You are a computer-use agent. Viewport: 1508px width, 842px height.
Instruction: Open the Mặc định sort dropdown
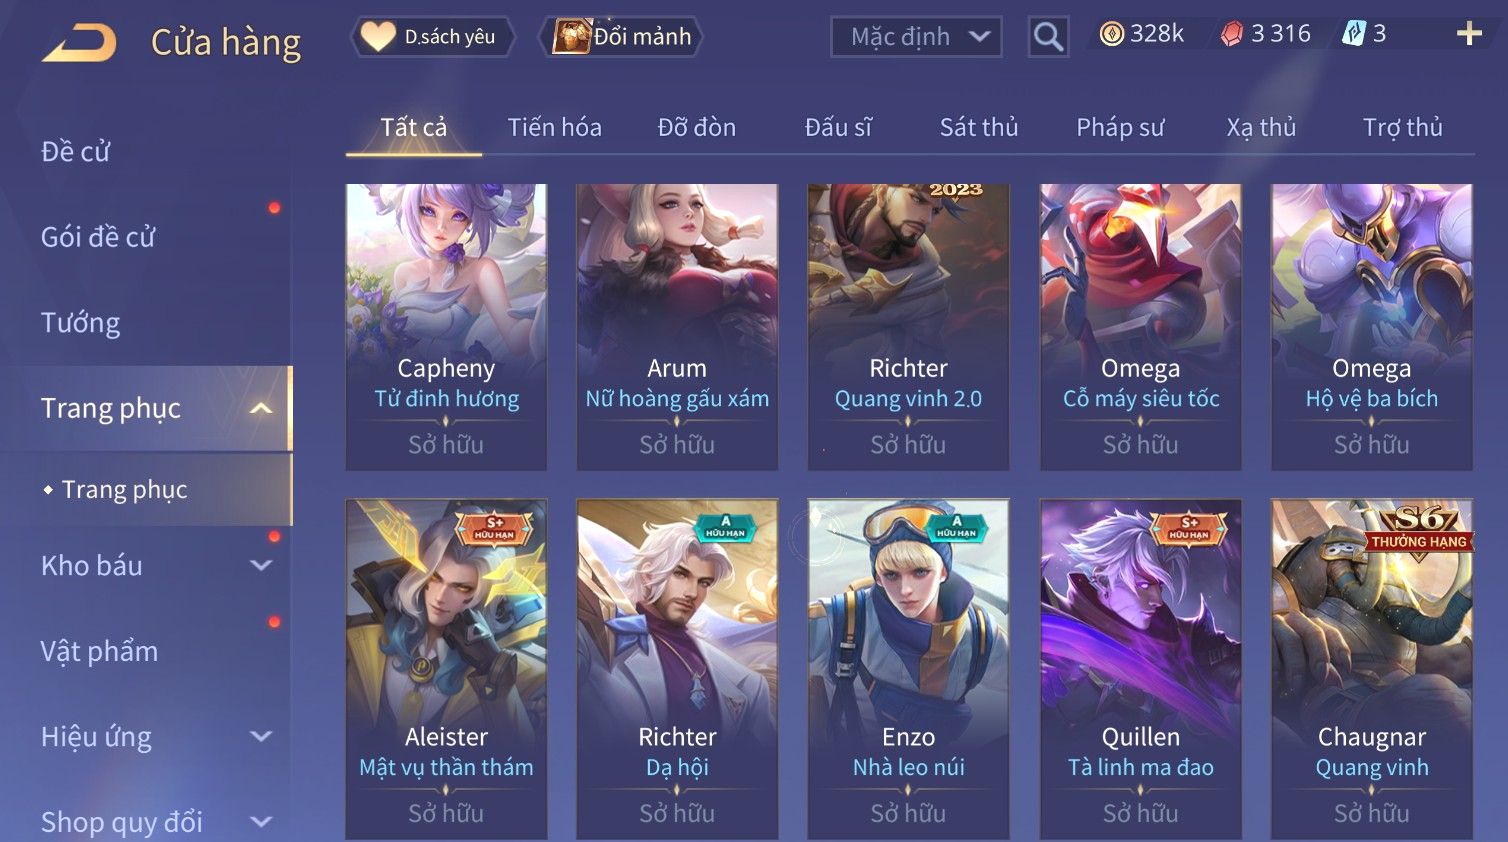click(x=916, y=37)
